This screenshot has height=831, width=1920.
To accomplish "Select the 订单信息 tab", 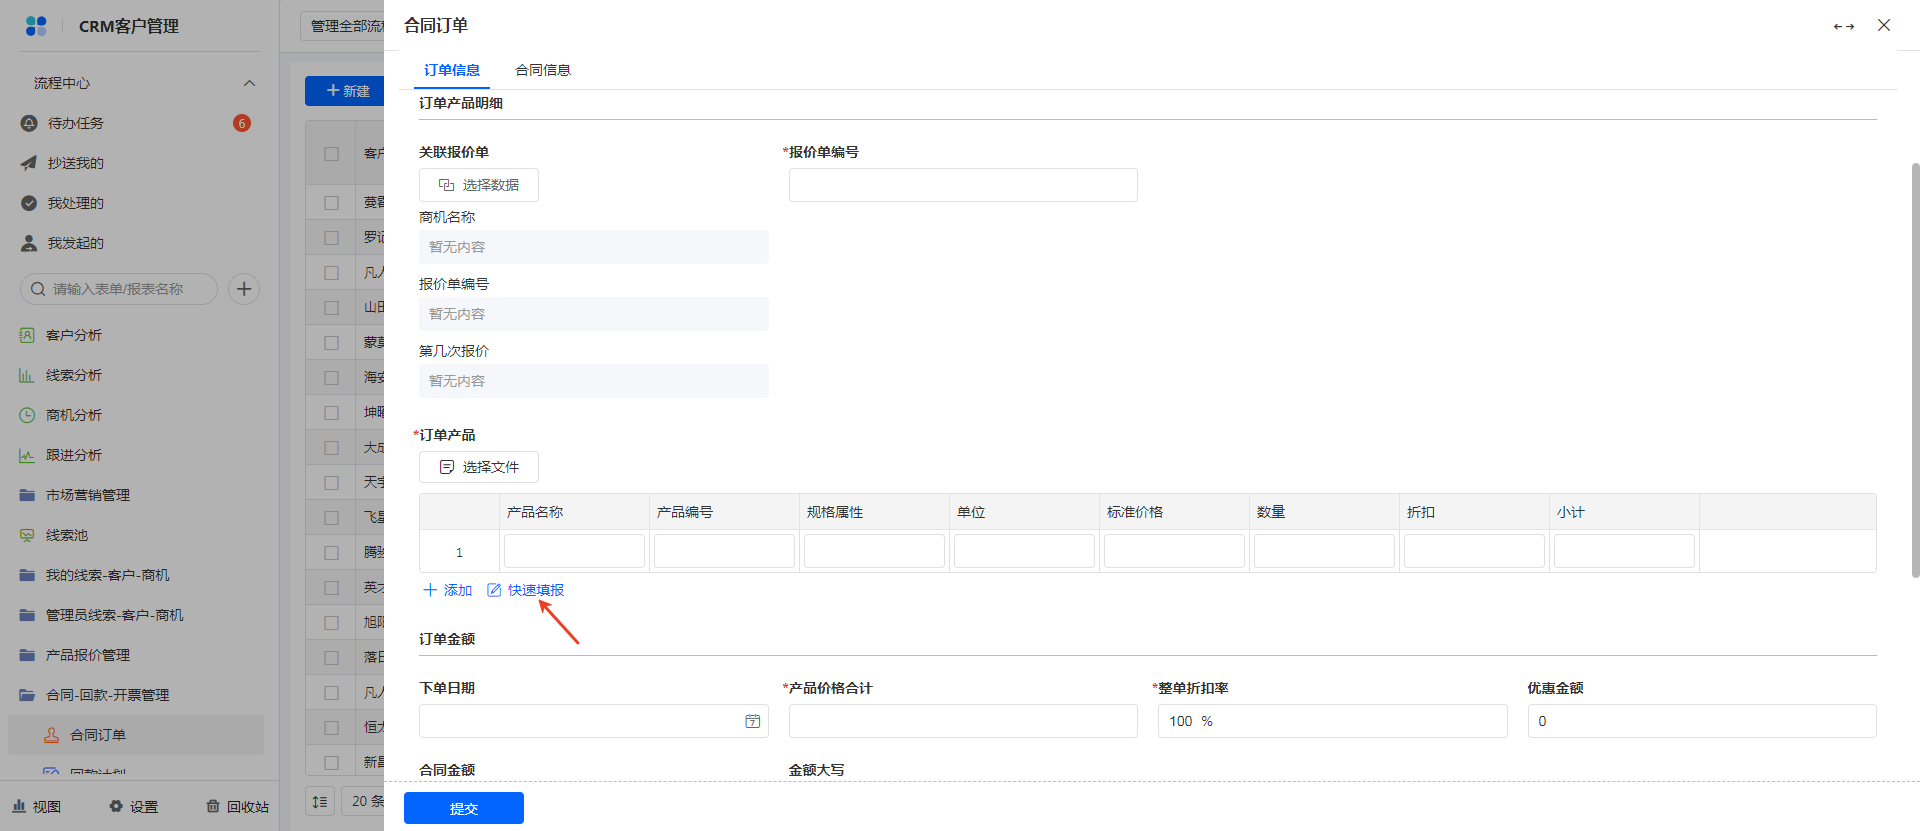I will click(451, 70).
